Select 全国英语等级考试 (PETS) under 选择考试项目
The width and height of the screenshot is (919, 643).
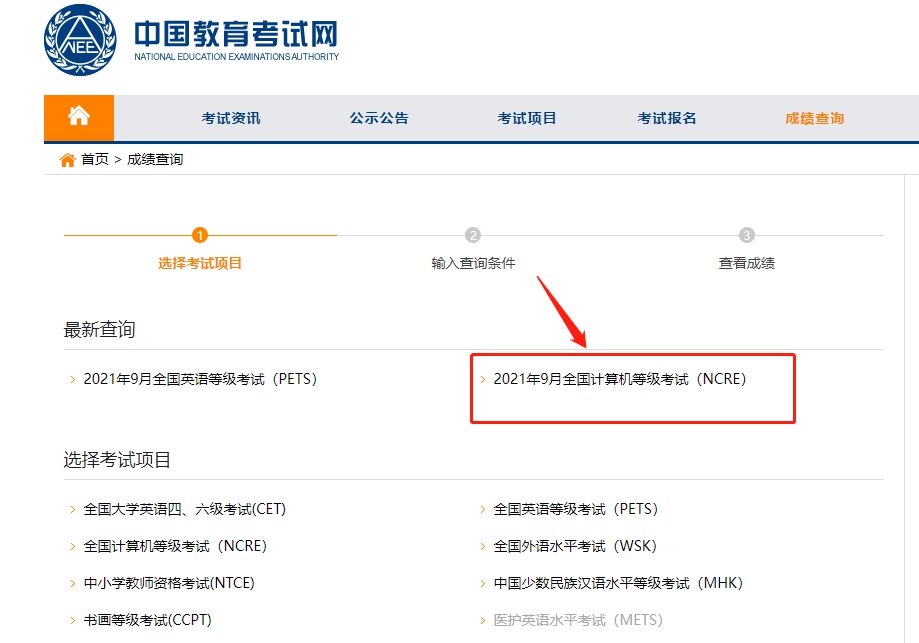(576, 509)
